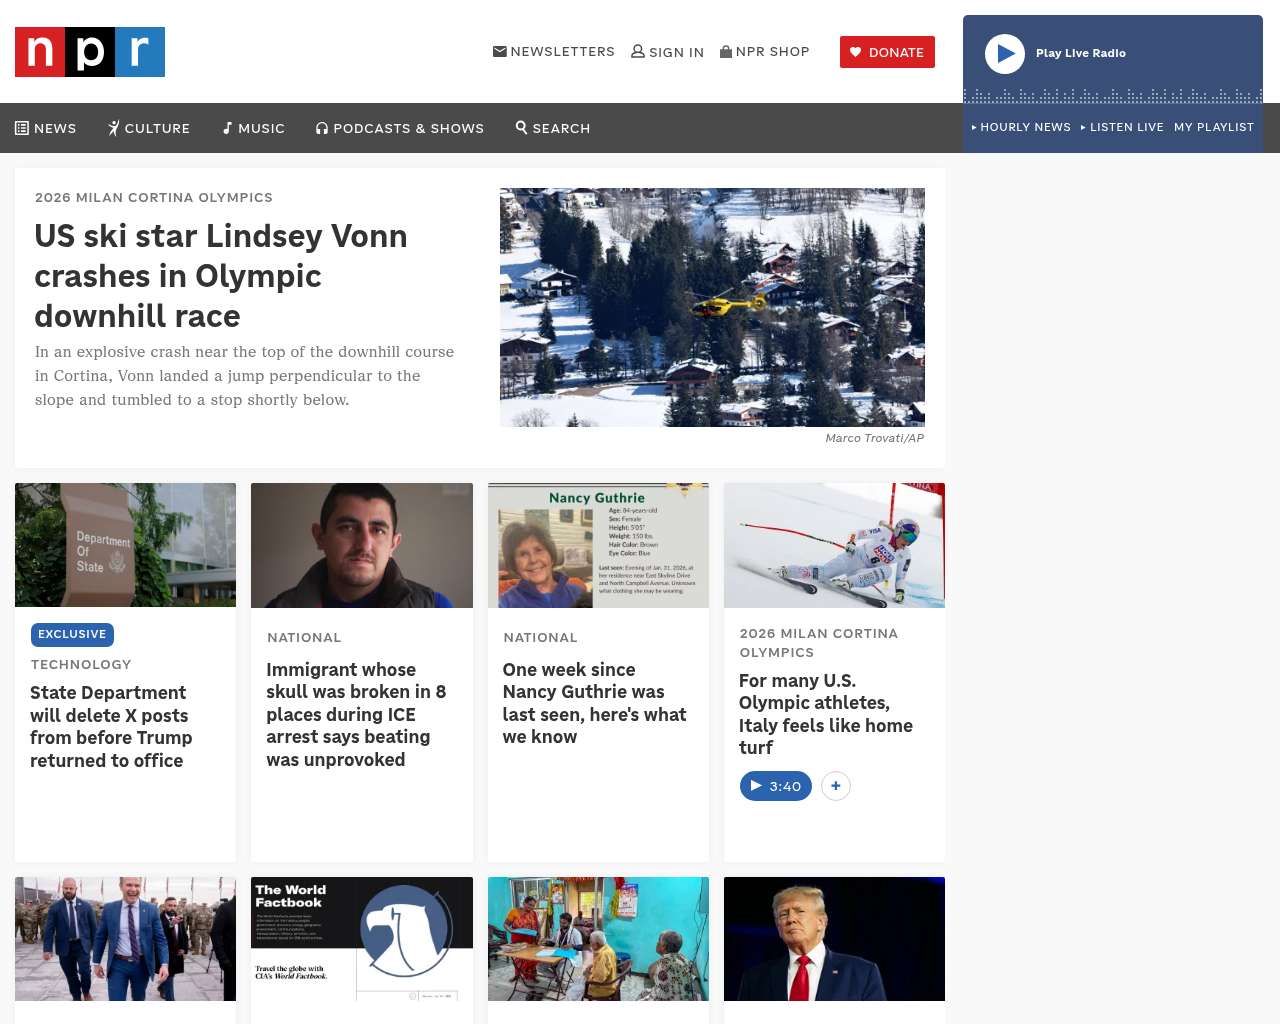Read the Vonn crash story summary
Viewport: 1280px width, 1024px height.
pyautogui.click(x=245, y=376)
